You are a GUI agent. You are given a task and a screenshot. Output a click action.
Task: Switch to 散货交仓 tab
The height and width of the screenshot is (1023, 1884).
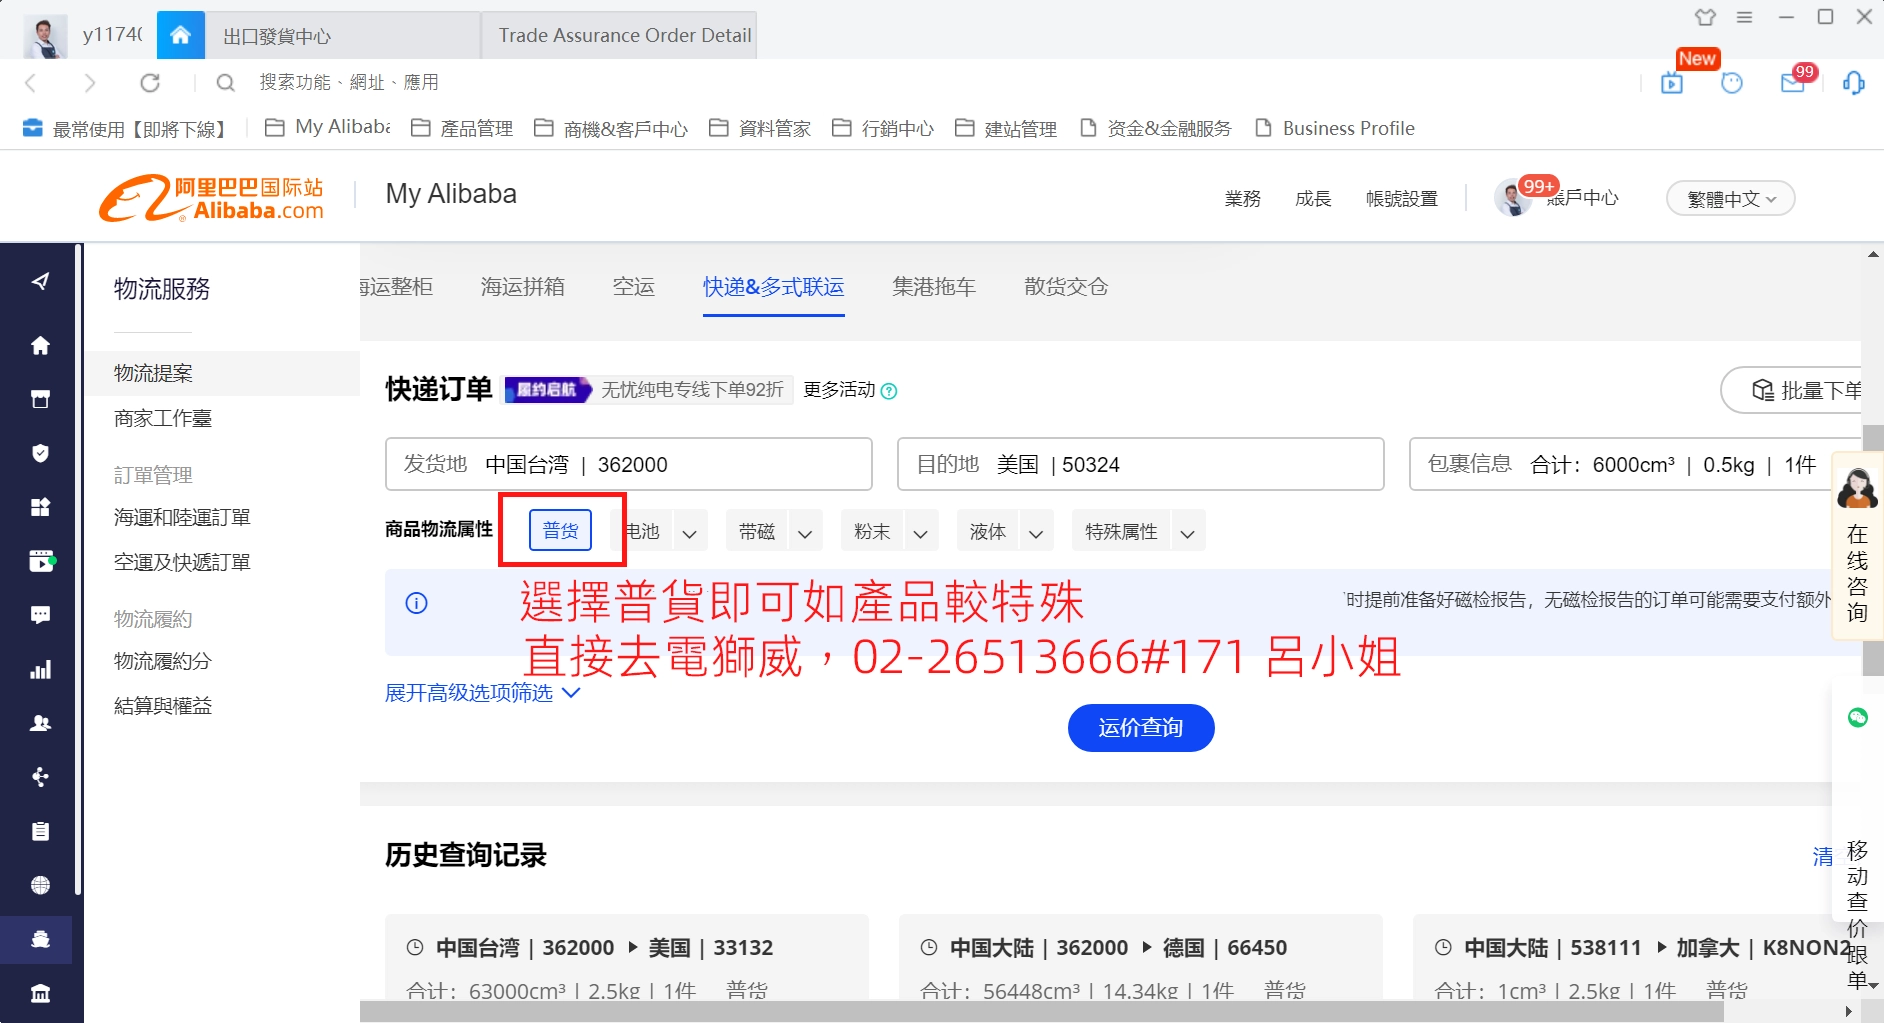click(1066, 287)
